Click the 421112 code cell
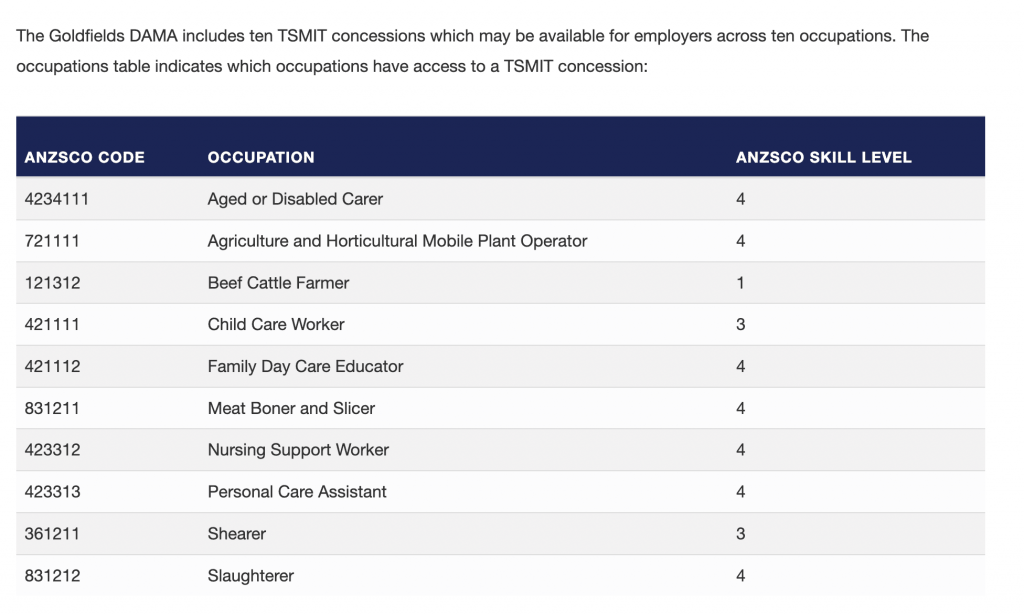This screenshot has width=1024, height=615. pyautogui.click(x=52, y=366)
